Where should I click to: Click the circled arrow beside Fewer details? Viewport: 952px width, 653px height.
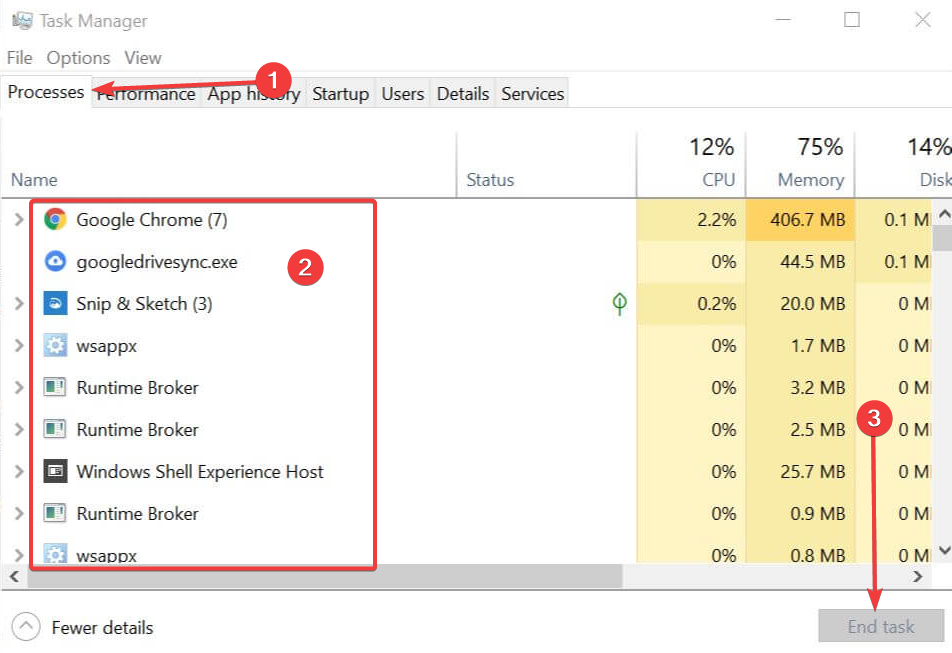(x=26, y=626)
